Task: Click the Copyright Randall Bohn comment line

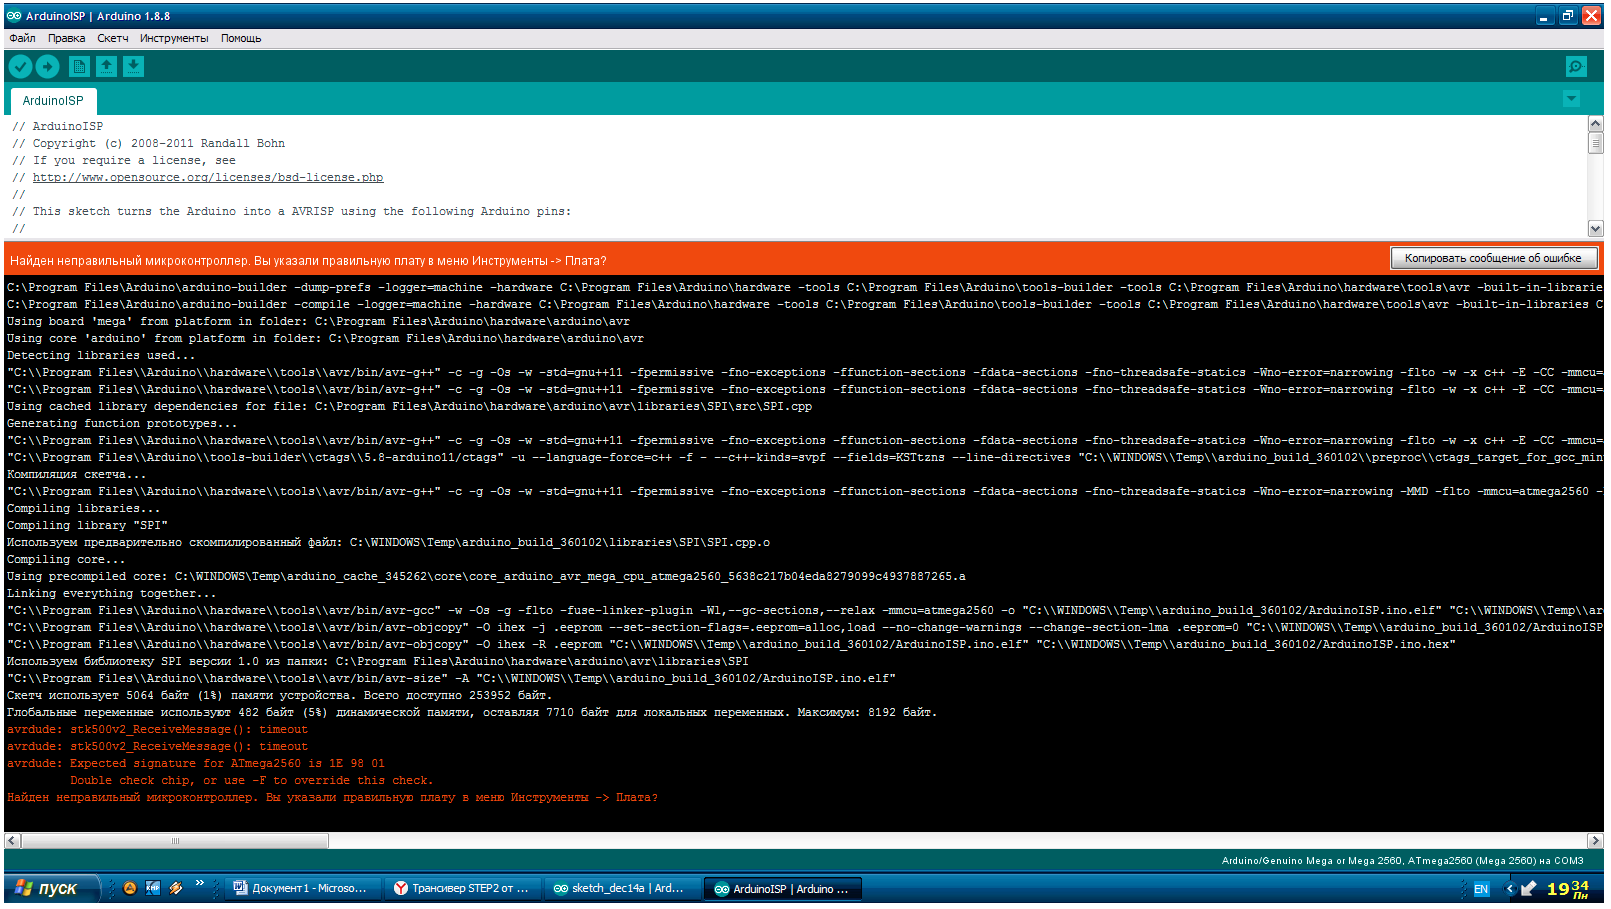Action: (x=149, y=143)
